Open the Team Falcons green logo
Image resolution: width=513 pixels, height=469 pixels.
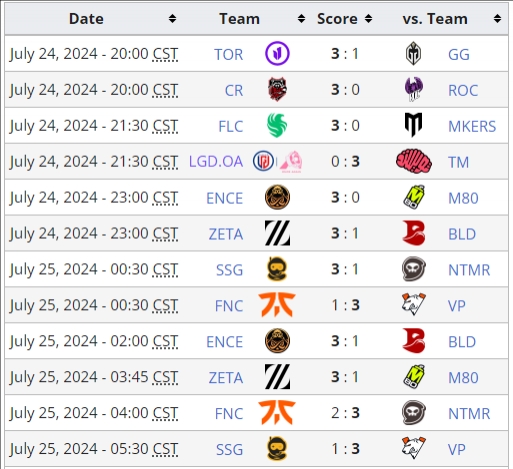[277, 125]
